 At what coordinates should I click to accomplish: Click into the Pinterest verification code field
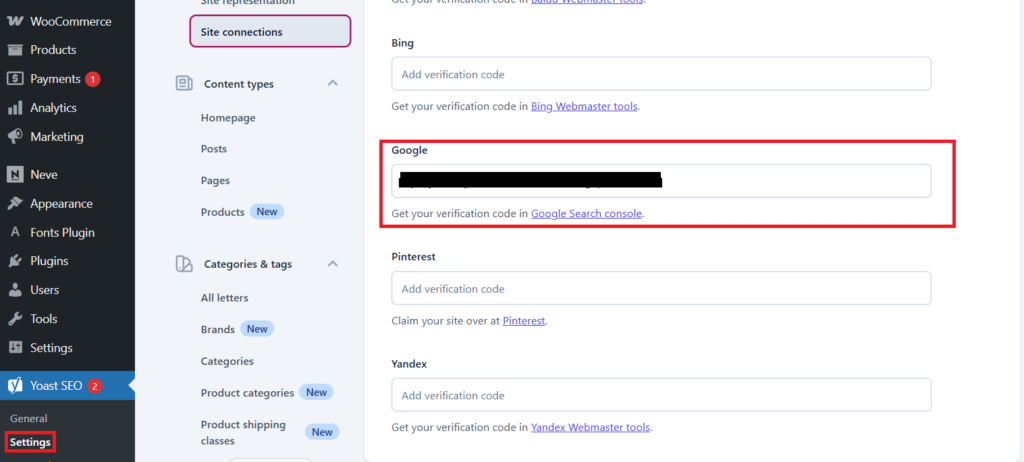661,289
